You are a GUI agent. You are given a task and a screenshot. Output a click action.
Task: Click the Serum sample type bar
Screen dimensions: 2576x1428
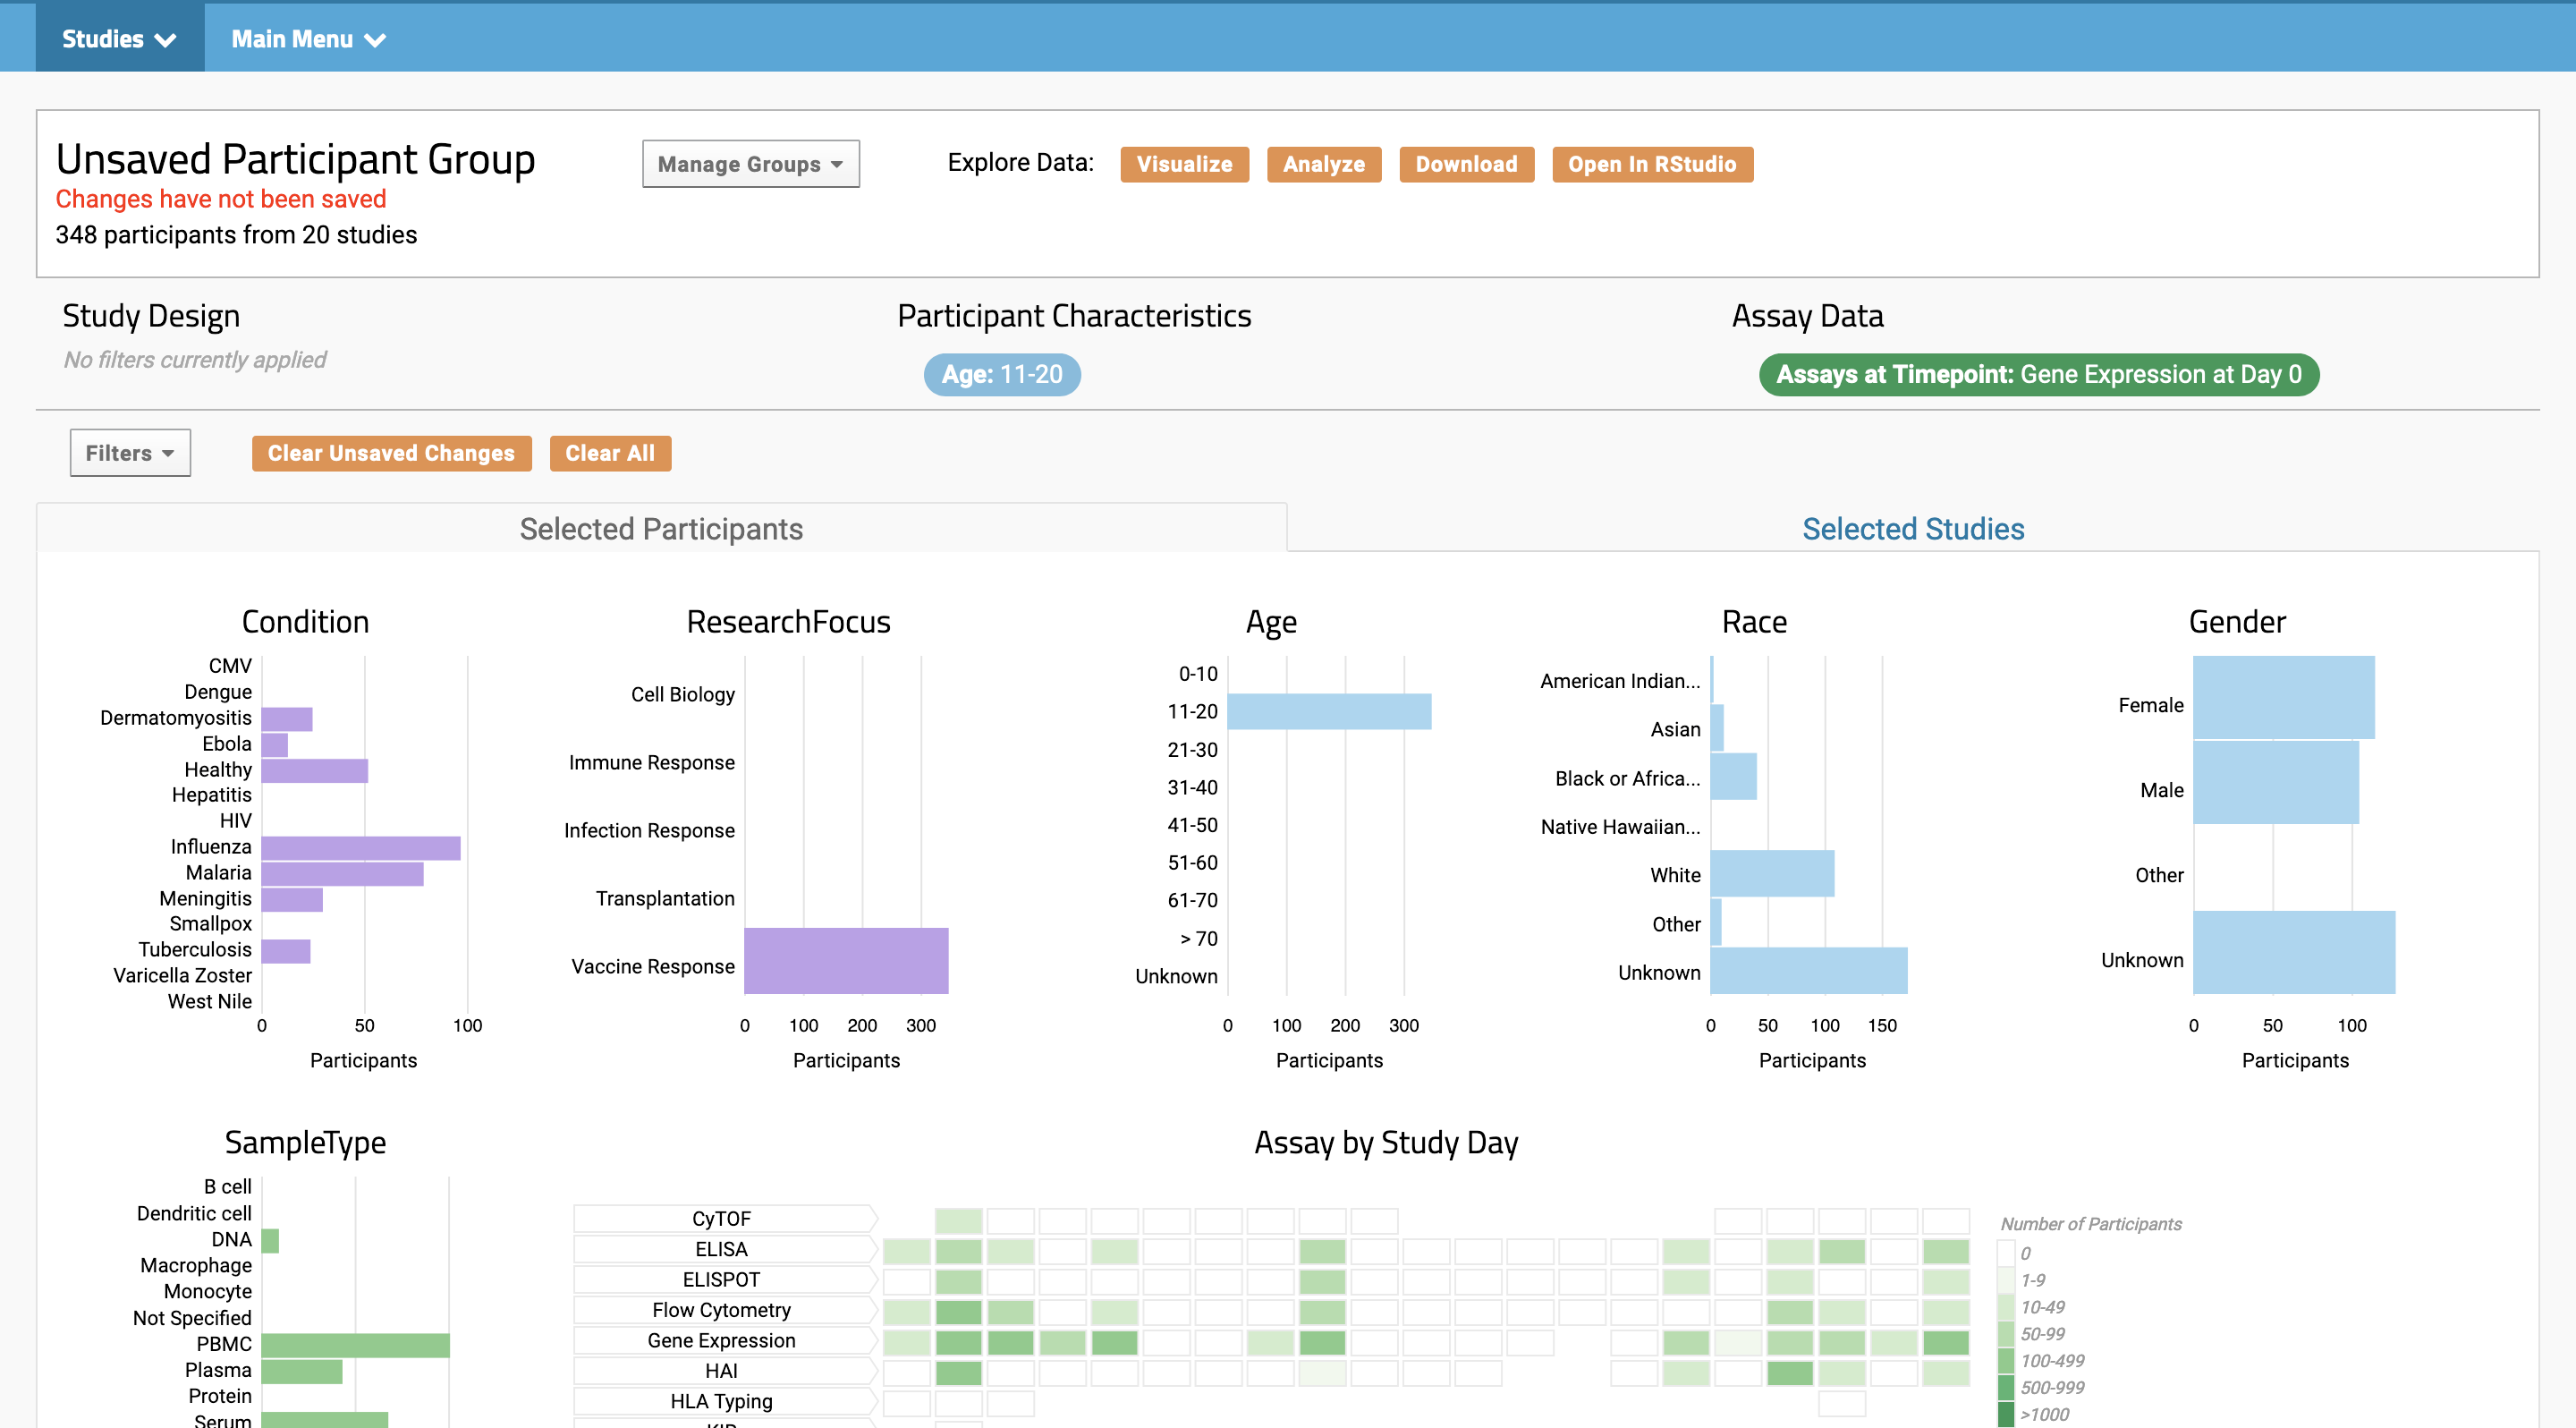[x=324, y=1420]
